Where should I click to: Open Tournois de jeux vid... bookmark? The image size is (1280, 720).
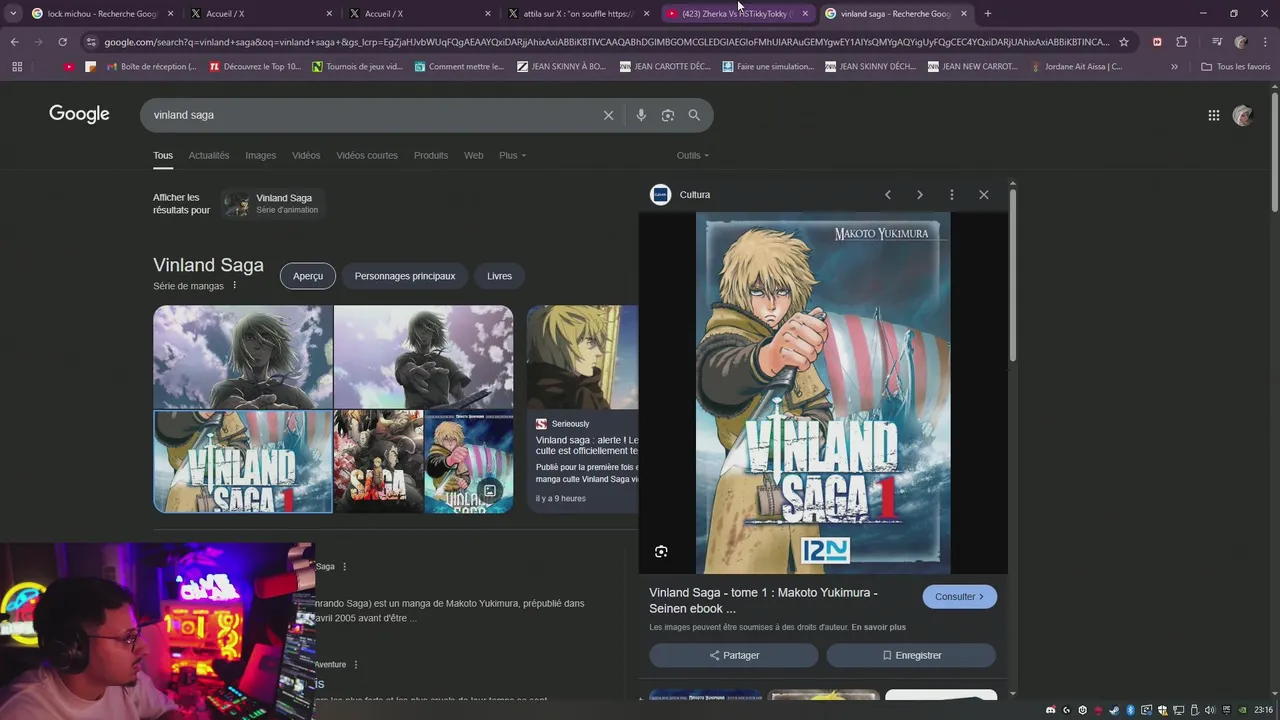357,67
